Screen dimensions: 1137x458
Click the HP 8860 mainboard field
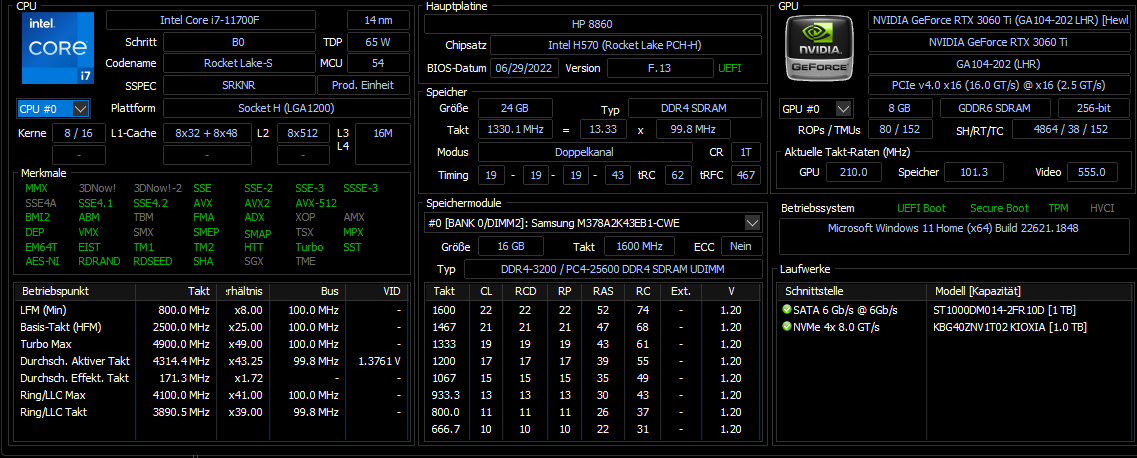pyautogui.click(x=592, y=24)
